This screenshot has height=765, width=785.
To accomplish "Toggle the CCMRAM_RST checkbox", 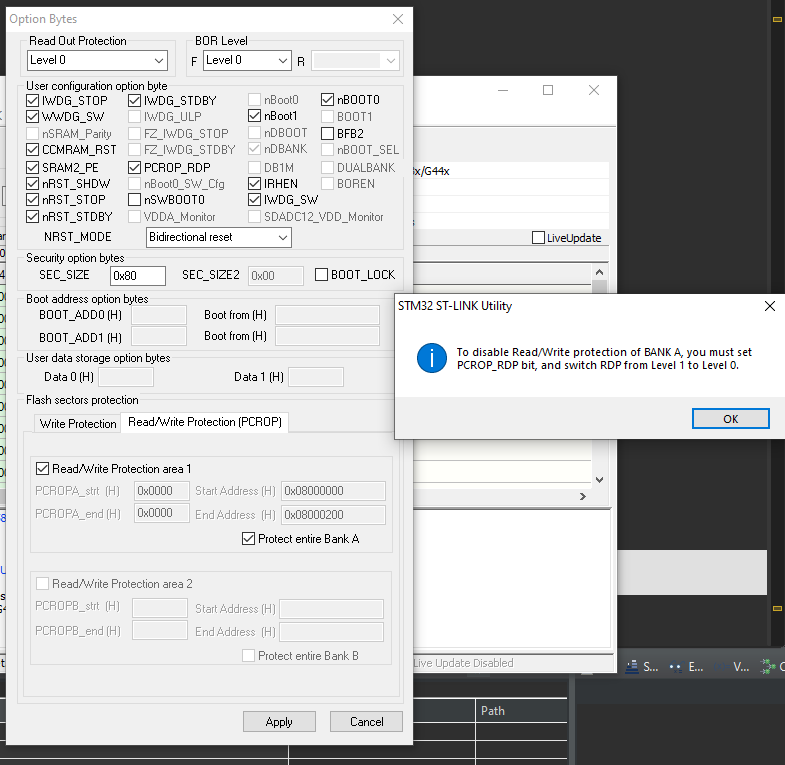I will tap(33, 150).
